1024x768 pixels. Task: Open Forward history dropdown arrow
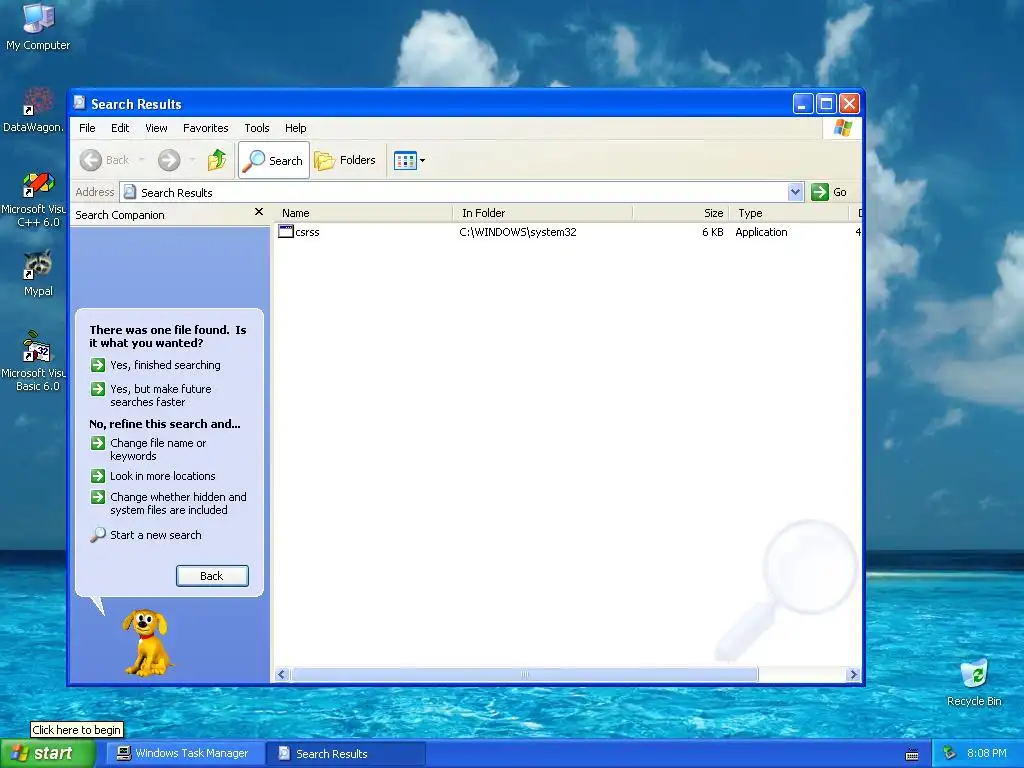tap(192, 160)
